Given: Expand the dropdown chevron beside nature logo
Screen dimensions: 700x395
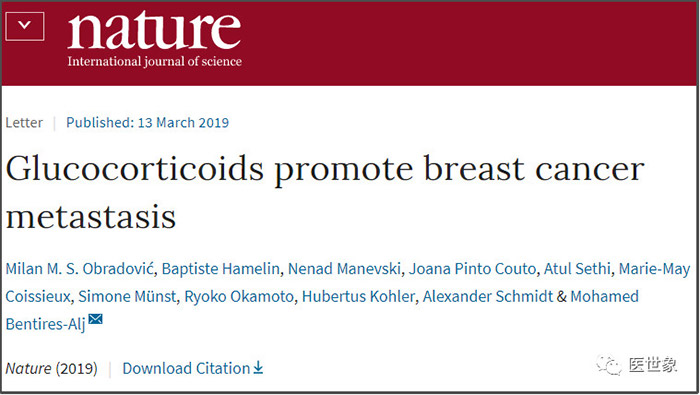Looking at the screenshot, I should (25, 26).
